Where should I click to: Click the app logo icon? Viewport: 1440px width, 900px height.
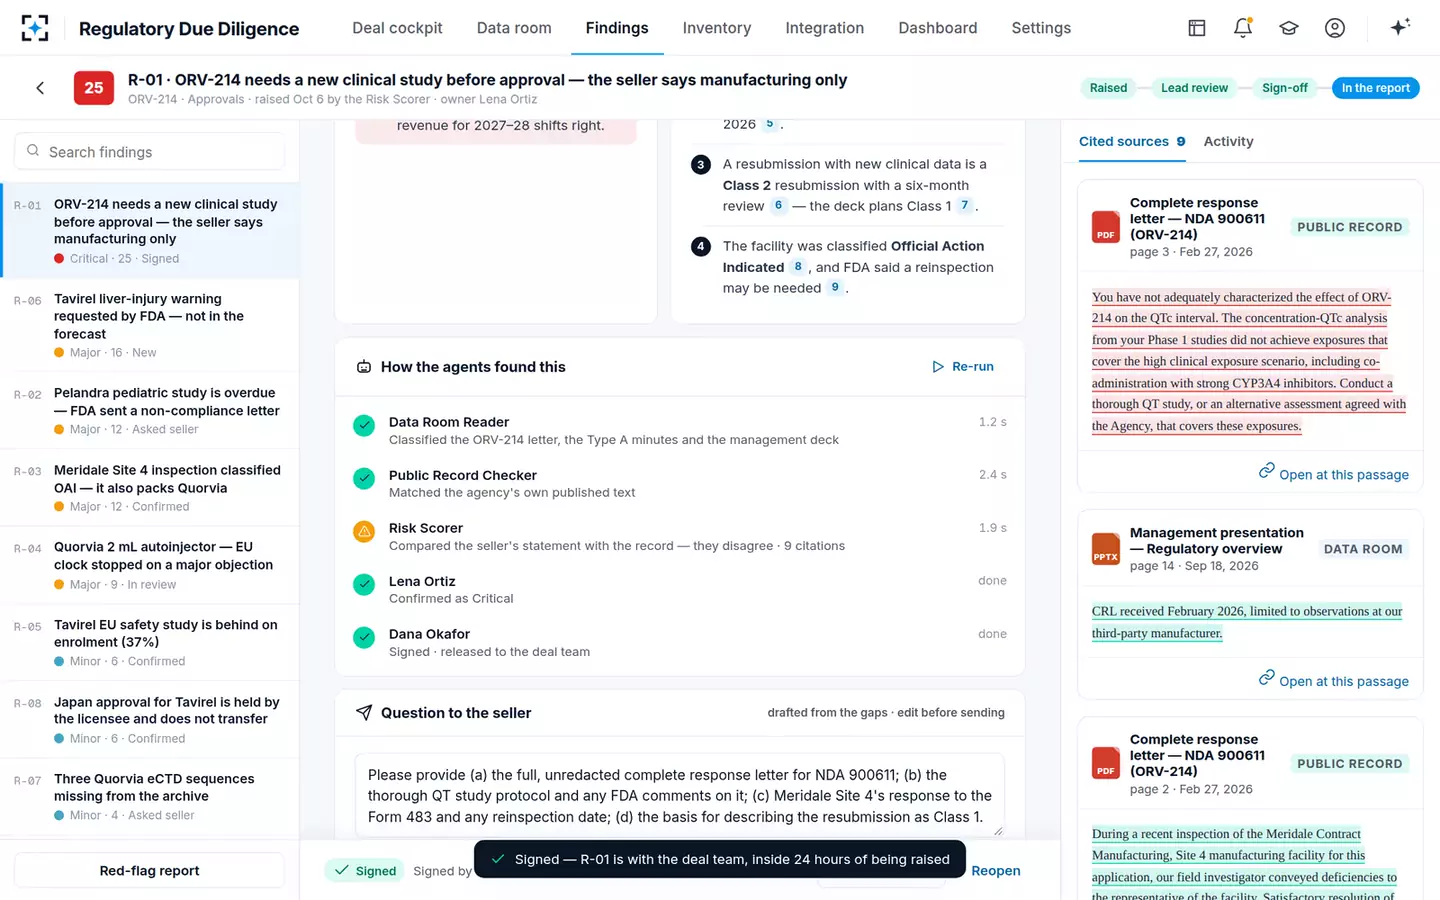pyautogui.click(x=35, y=28)
